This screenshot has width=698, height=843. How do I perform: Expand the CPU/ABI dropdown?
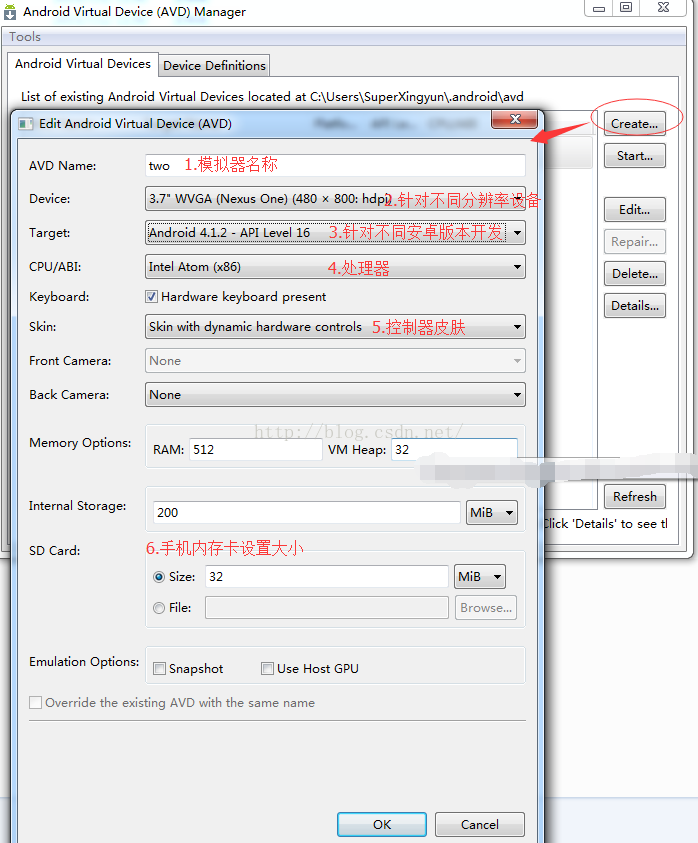click(516, 267)
